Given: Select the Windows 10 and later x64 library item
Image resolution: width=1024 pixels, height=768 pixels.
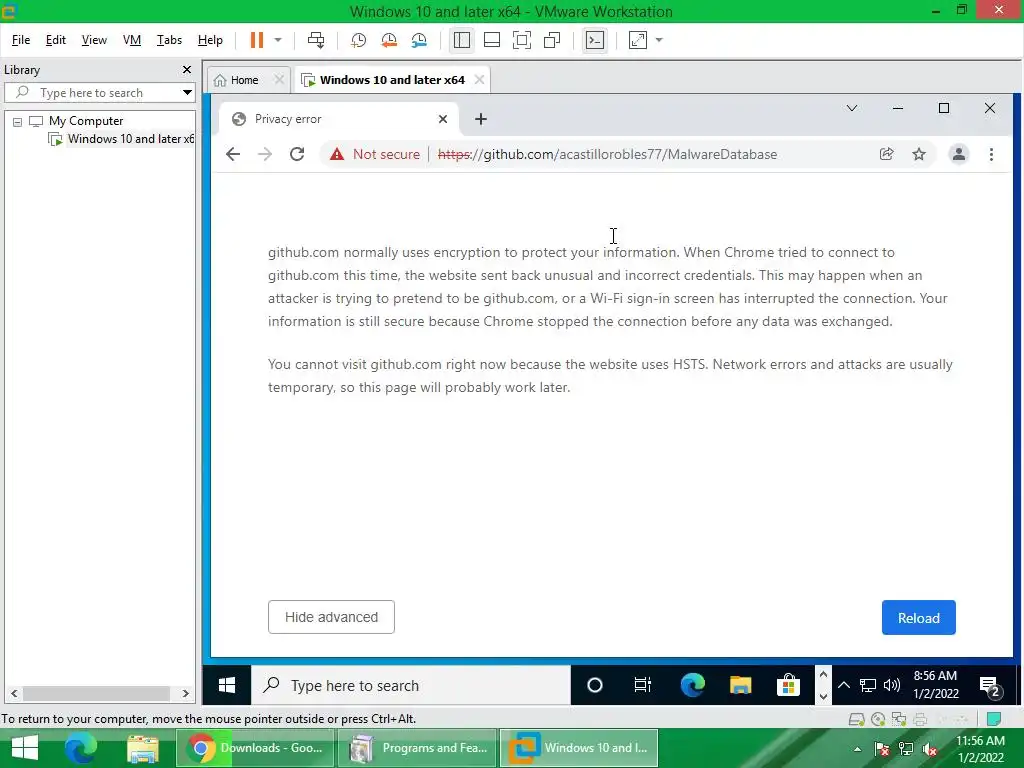Looking at the screenshot, I should [x=122, y=139].
